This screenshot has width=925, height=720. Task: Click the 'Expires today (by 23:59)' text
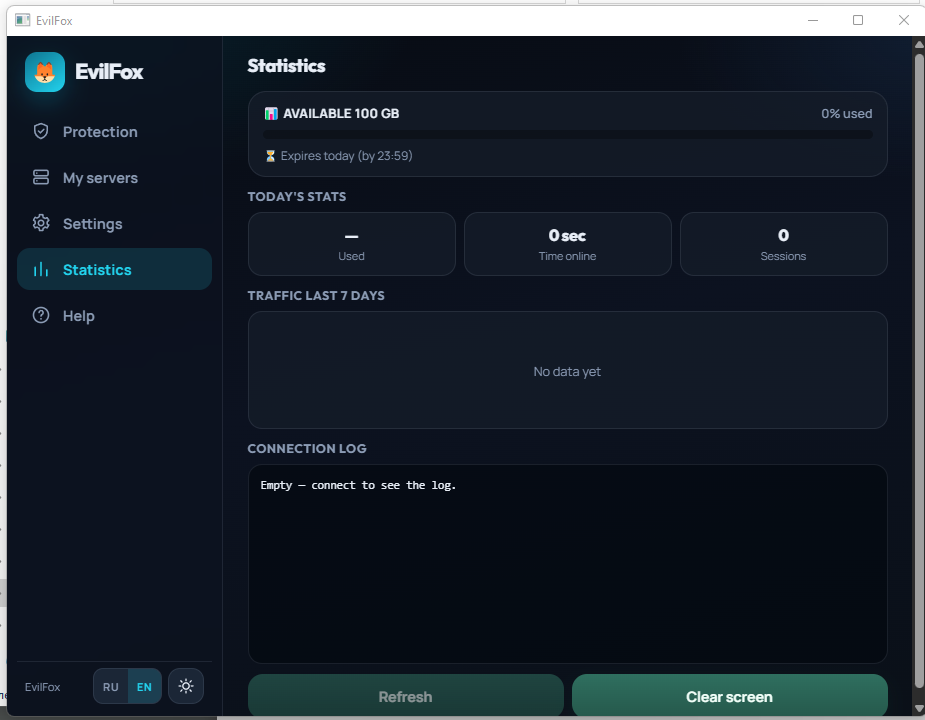(x=346, y=156)
